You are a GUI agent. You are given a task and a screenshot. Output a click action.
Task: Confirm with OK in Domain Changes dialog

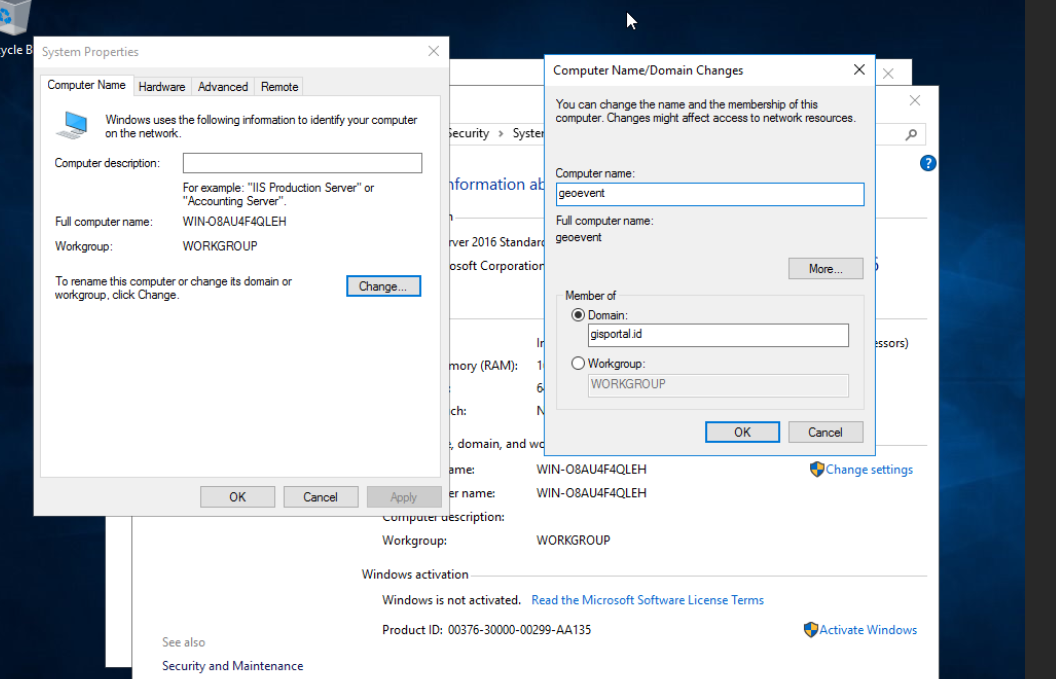pos(742,432)
